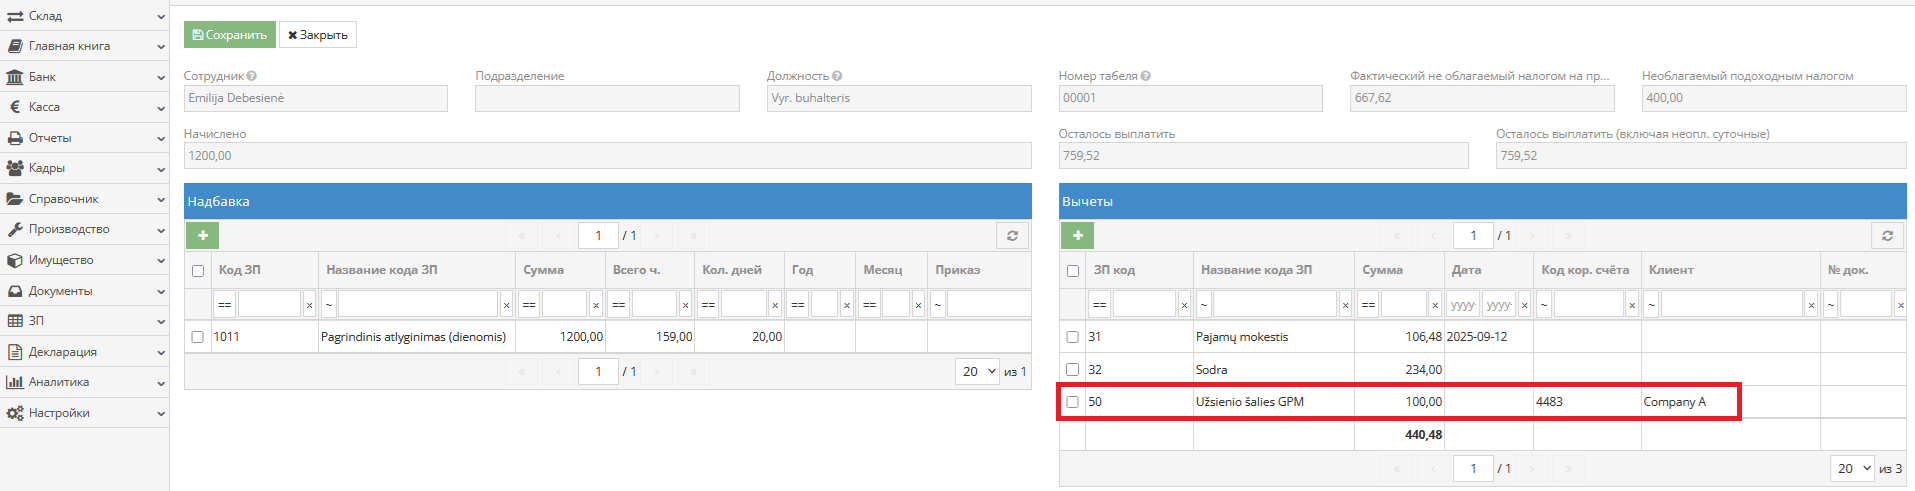Click the green plus icon in Вычеты panel
This screenshot has width=1915, height=491.
[1077, 235]
